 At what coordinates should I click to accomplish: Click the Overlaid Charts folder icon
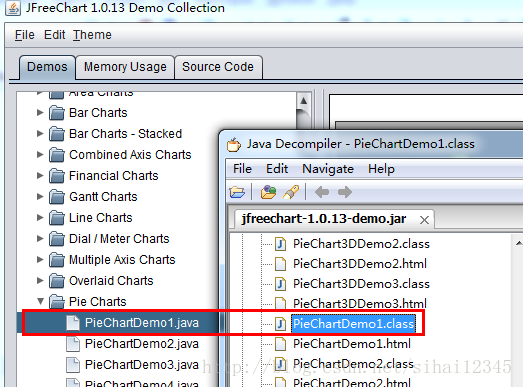click(x=56, y=281)
